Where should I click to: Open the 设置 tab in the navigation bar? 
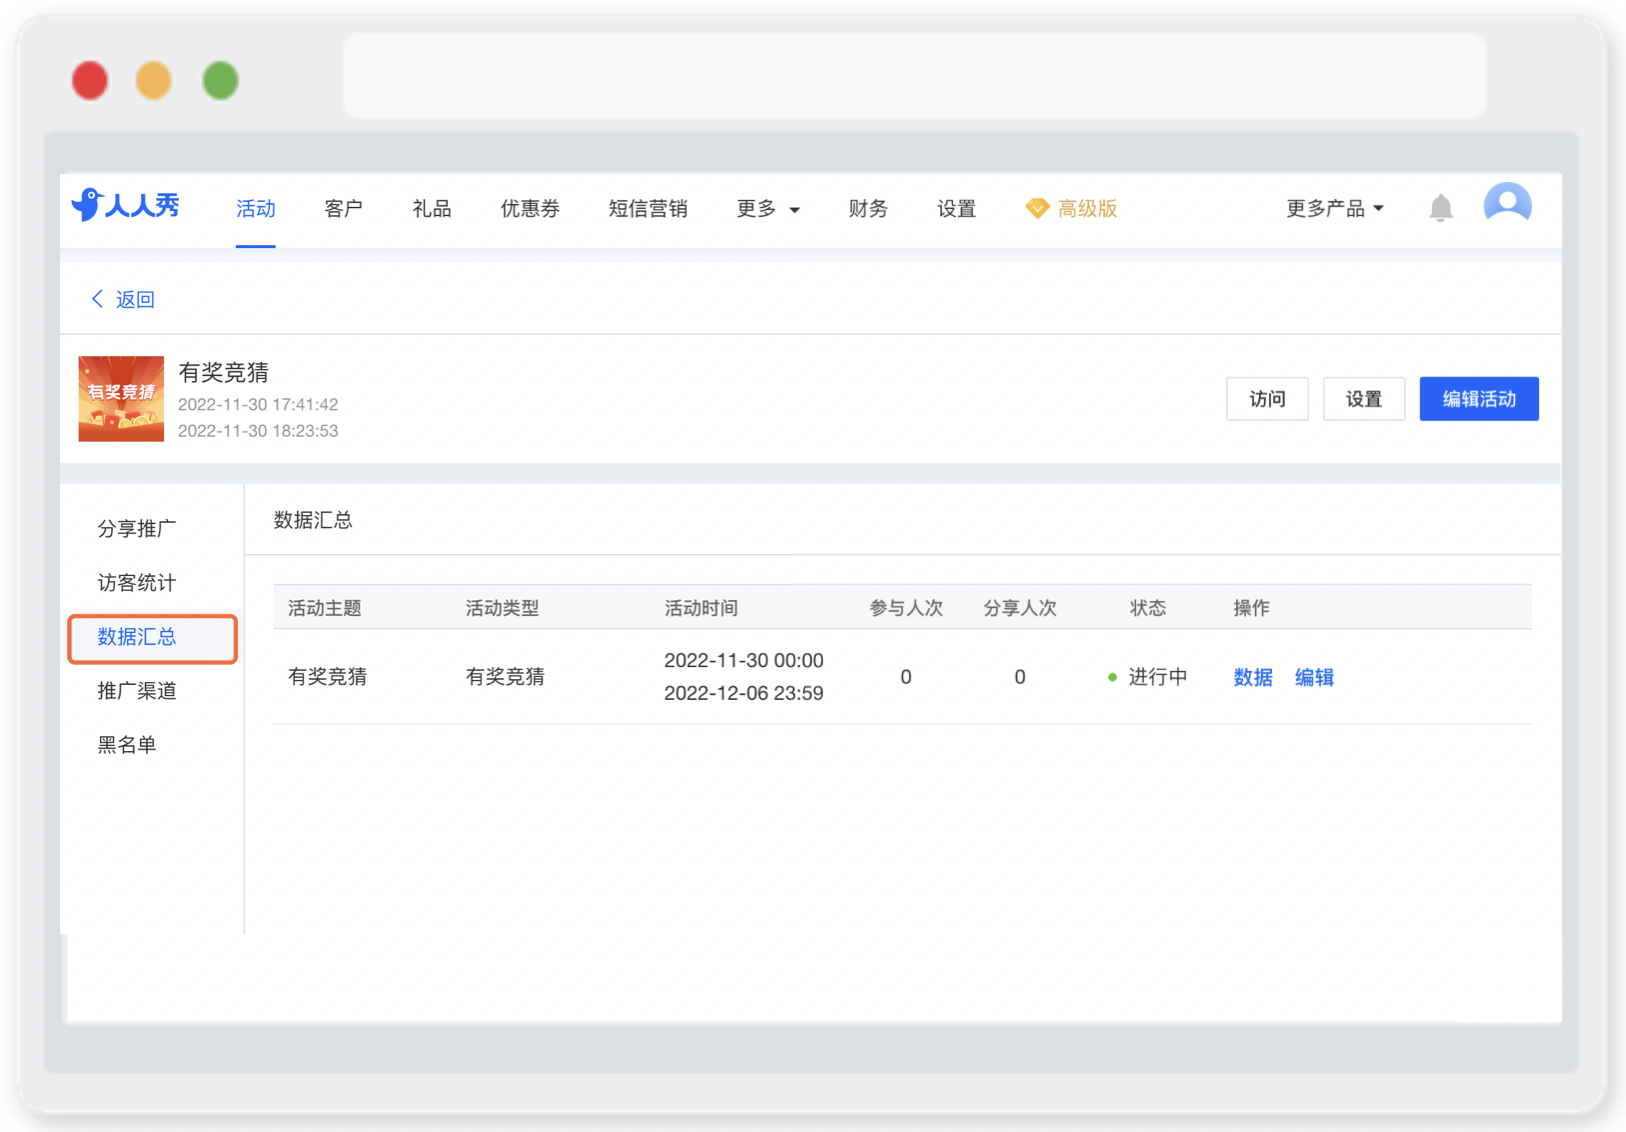tap(956, 208)
